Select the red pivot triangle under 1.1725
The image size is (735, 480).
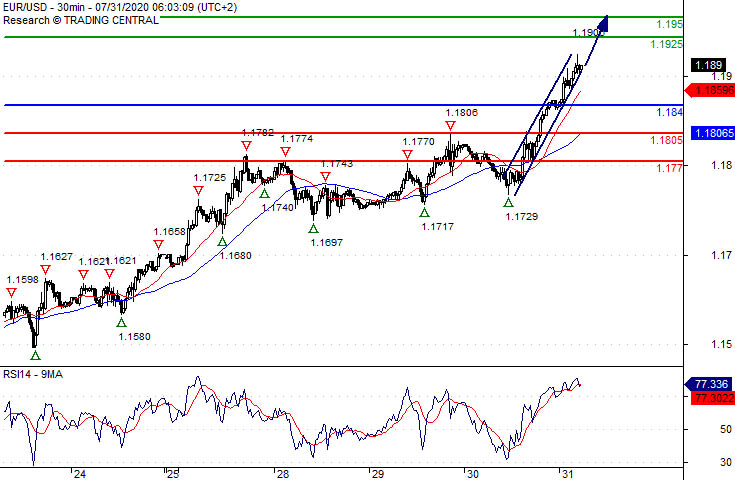(198, 191)
